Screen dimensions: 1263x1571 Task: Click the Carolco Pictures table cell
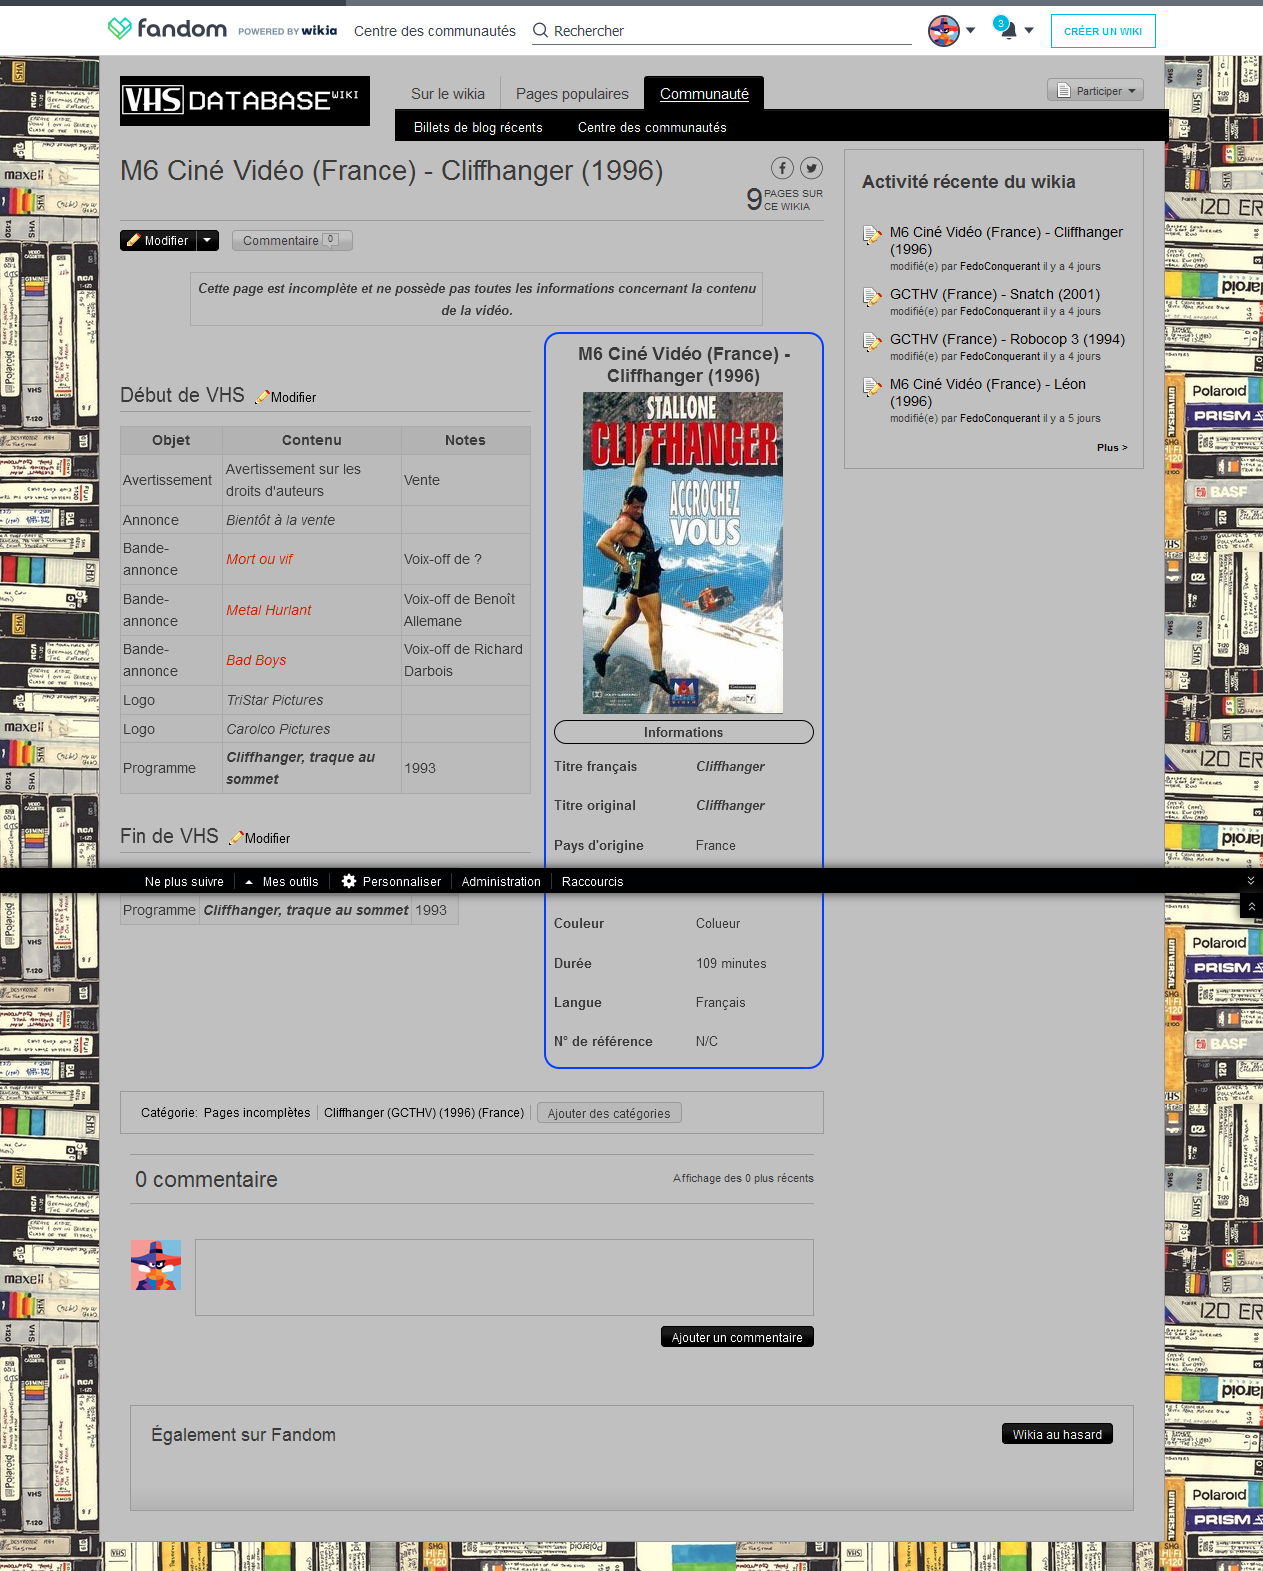click(312, 729)
